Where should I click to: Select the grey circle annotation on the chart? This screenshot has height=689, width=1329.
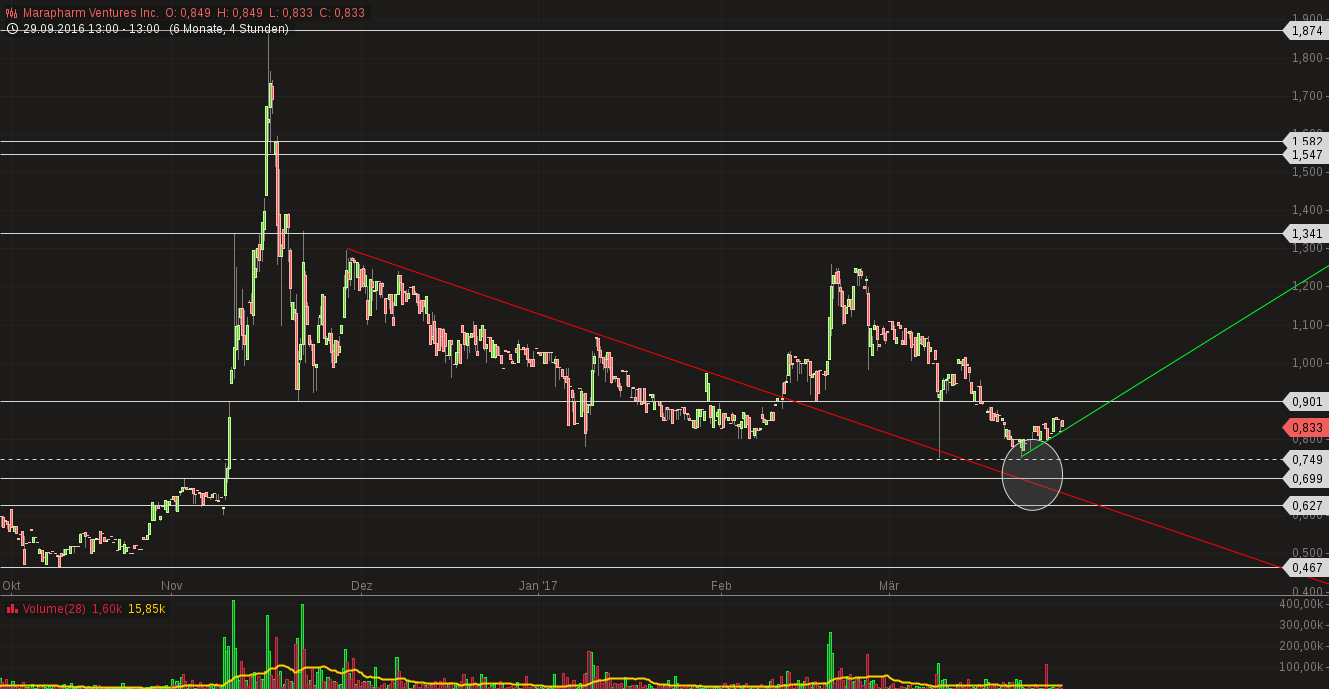[1032, 476]
